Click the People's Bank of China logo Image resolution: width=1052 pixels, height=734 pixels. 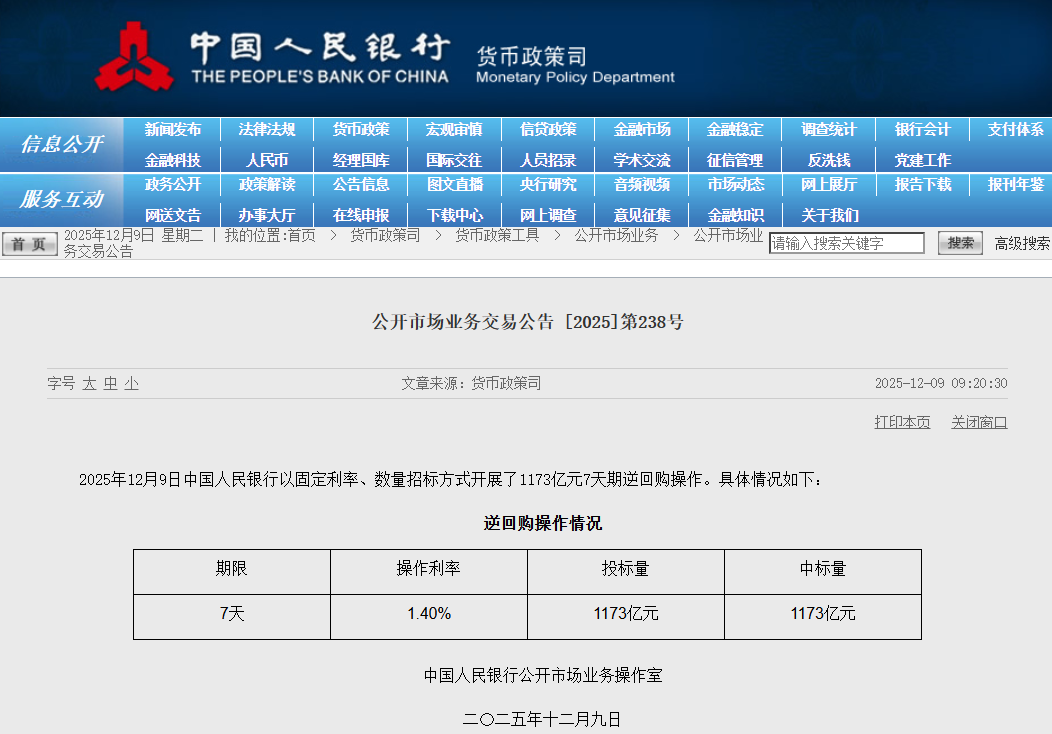(x=133, y=57)
